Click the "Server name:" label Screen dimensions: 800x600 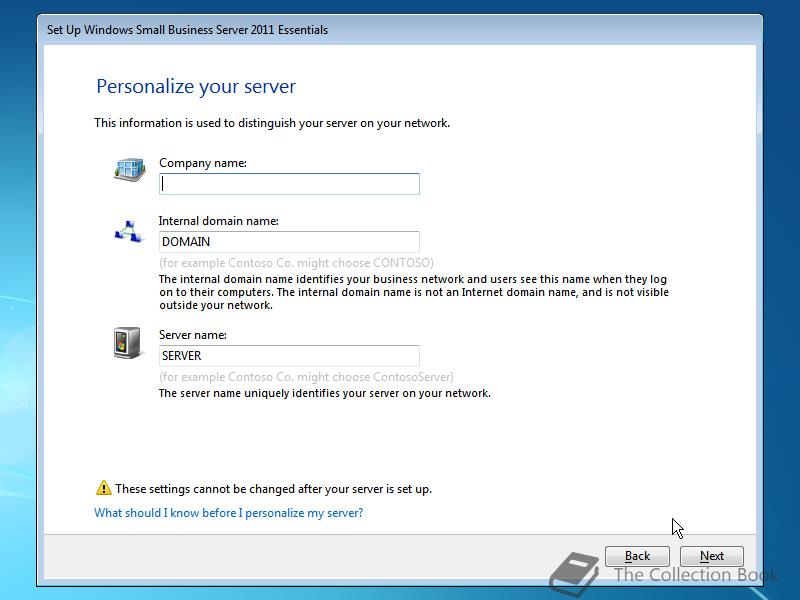193,335
